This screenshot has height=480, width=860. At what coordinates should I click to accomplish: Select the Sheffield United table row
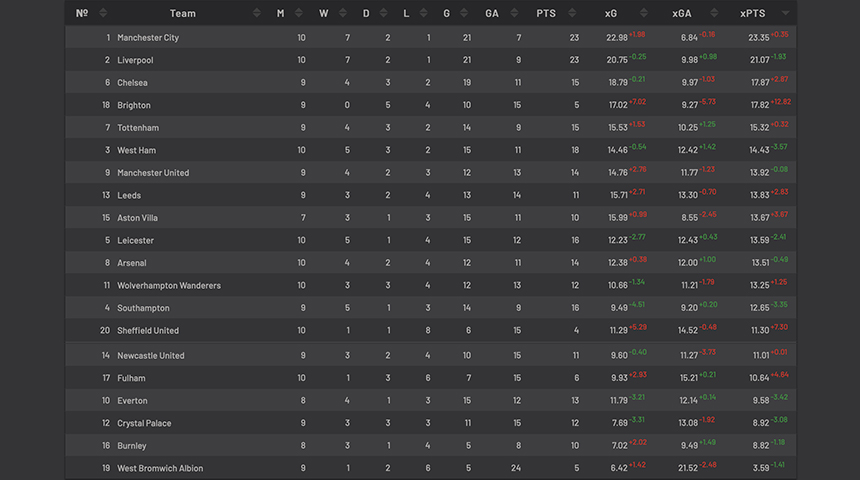point(431,330)
